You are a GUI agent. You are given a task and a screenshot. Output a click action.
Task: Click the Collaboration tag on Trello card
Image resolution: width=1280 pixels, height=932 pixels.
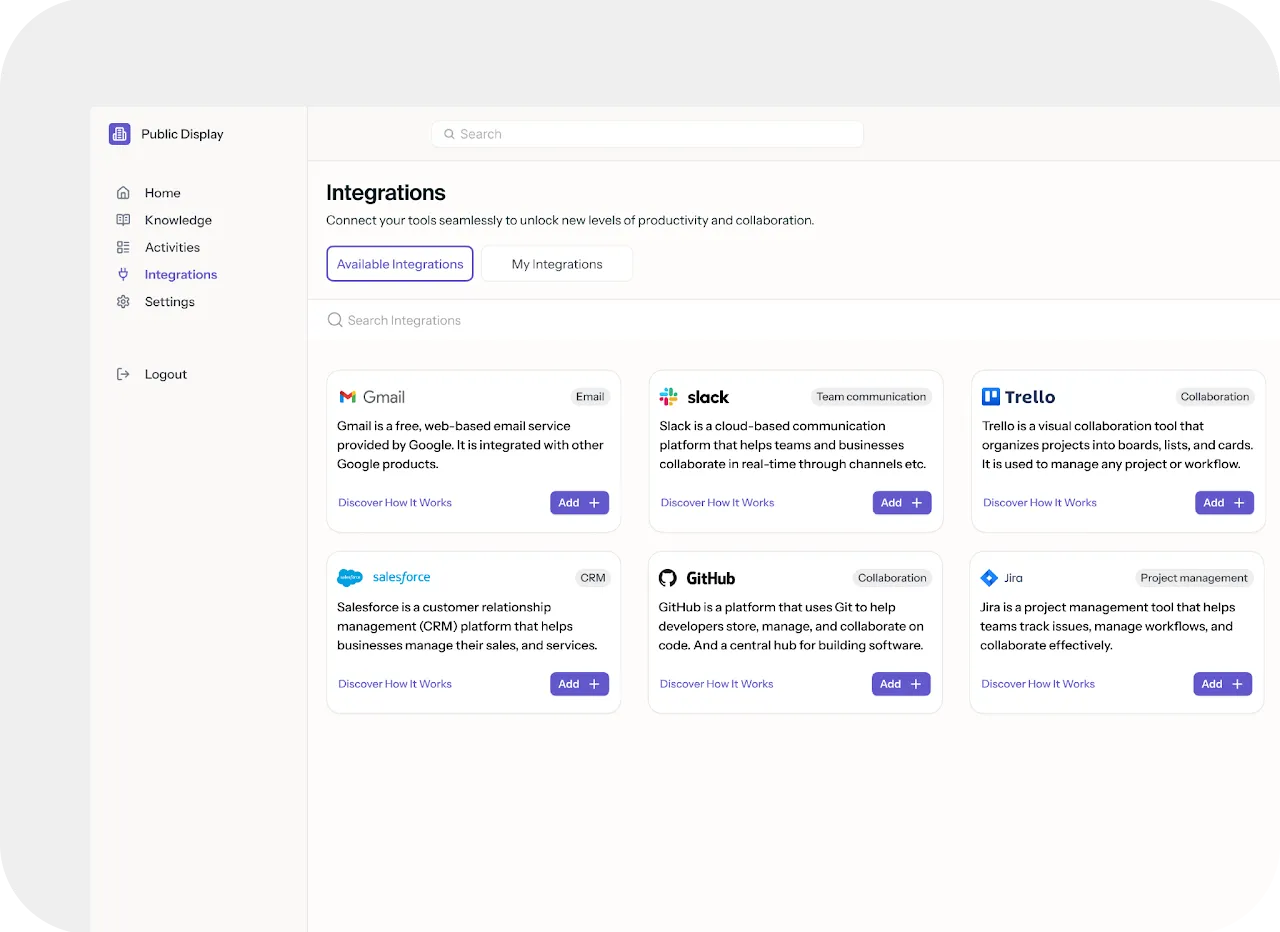point(1215,397)
